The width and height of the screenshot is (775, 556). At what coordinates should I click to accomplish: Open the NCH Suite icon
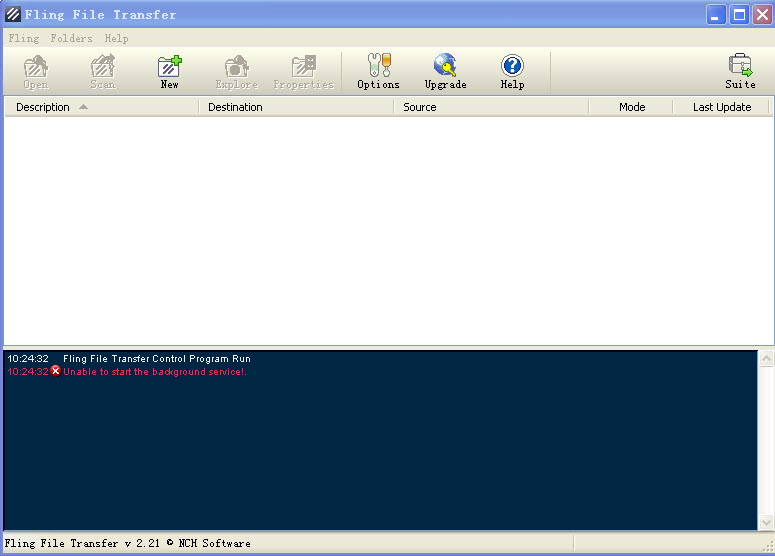point(740,72)
